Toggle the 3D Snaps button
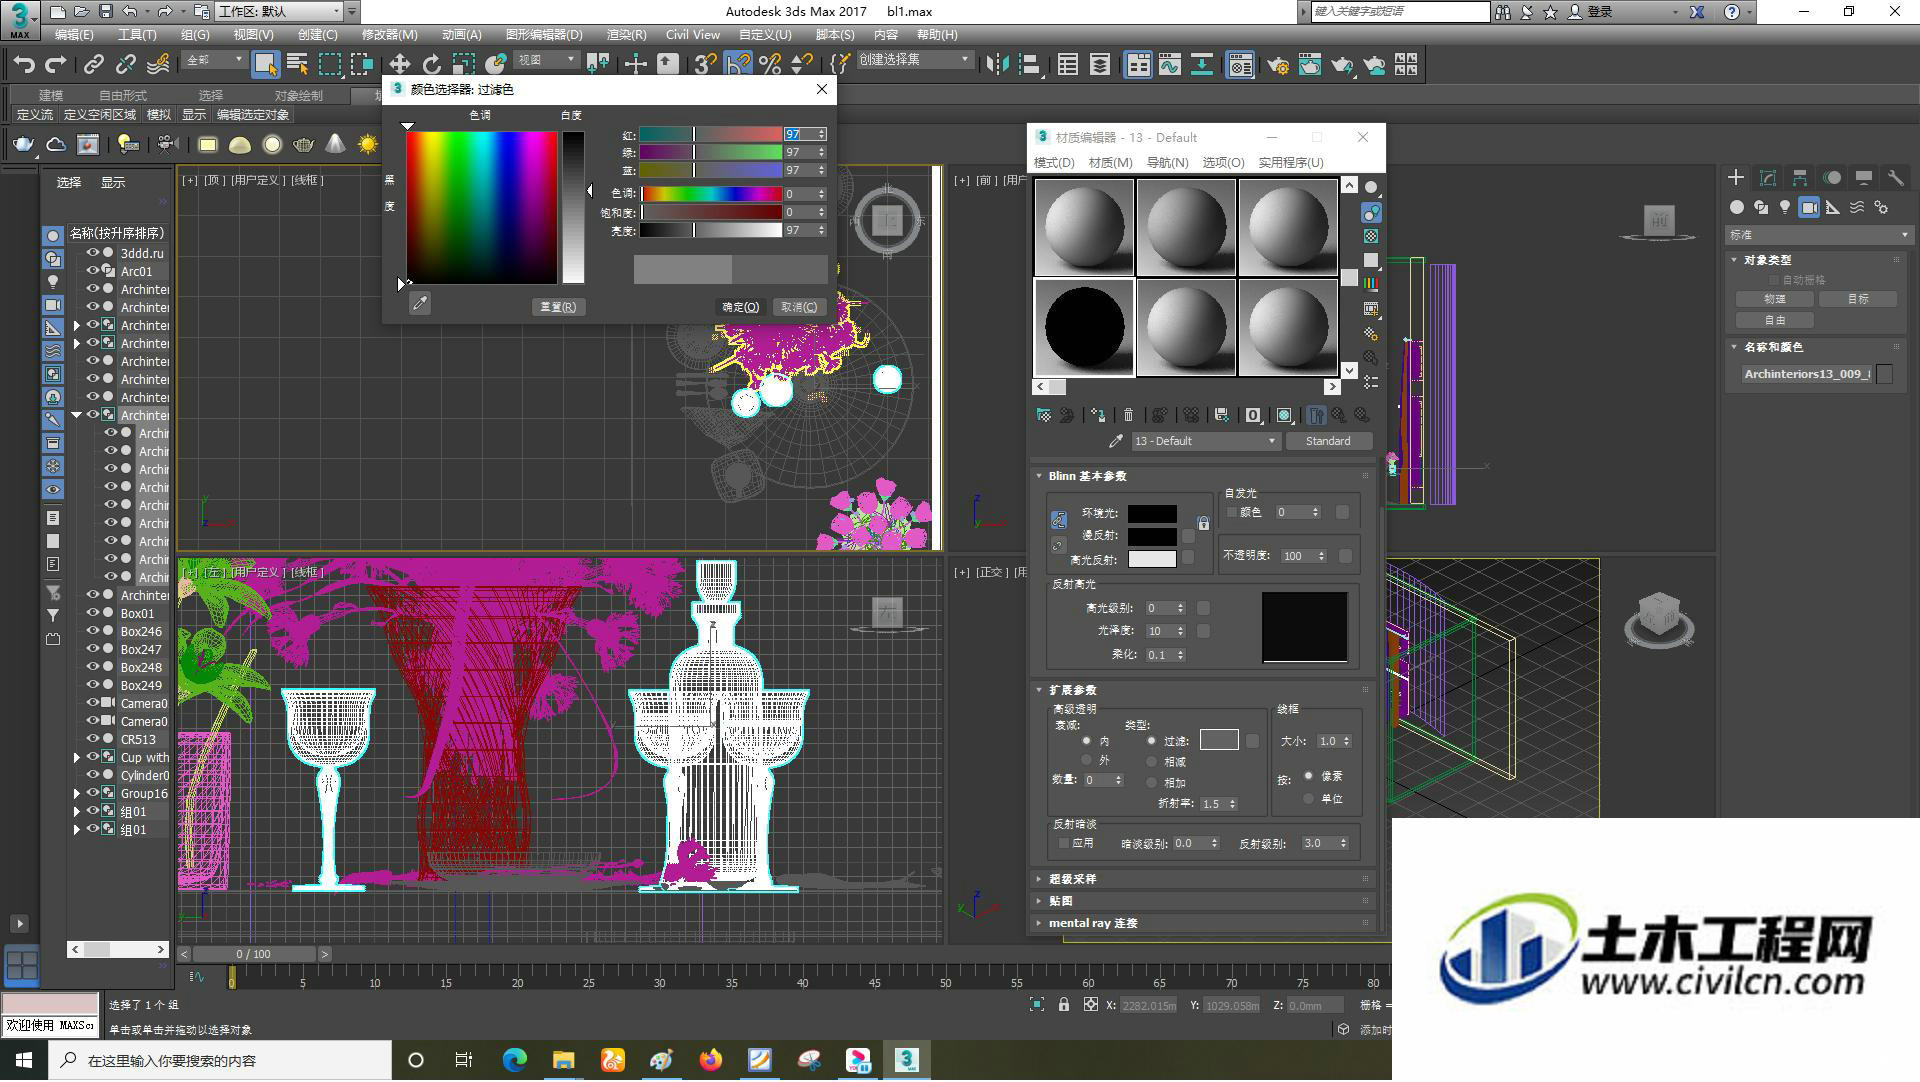The width and height of the screenshot is (1920, 1082). click(x=705, y=65)
